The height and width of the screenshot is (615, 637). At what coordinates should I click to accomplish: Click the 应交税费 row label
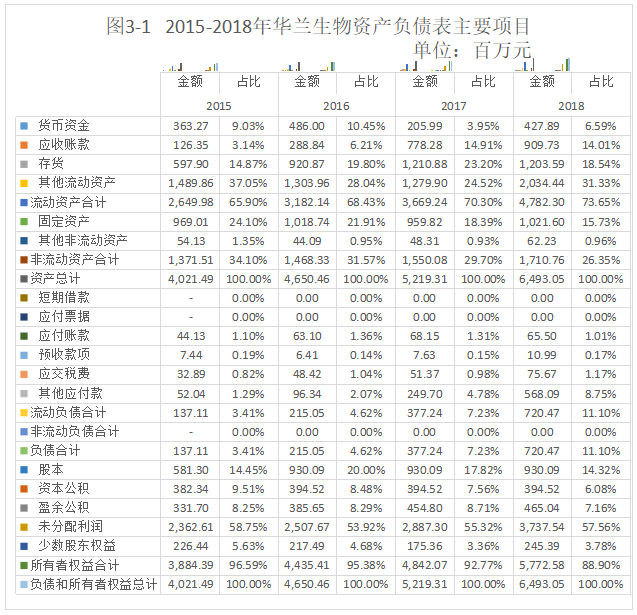(x=64, y=374)
